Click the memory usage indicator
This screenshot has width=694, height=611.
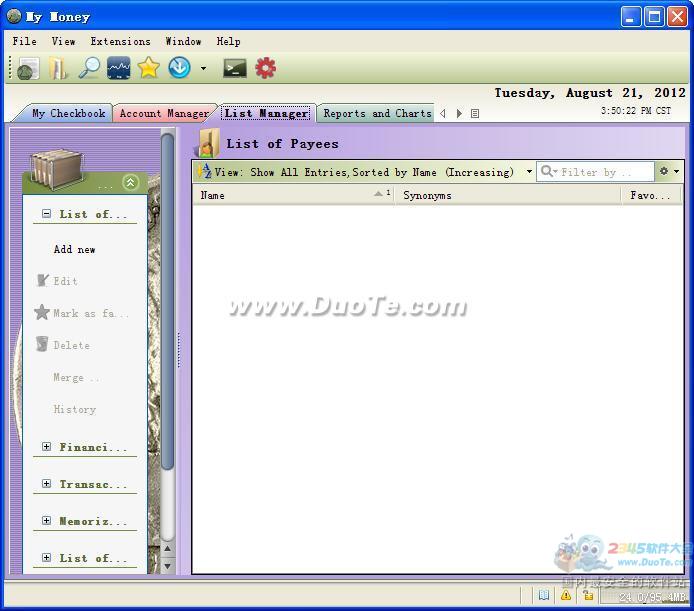(644, 597)
